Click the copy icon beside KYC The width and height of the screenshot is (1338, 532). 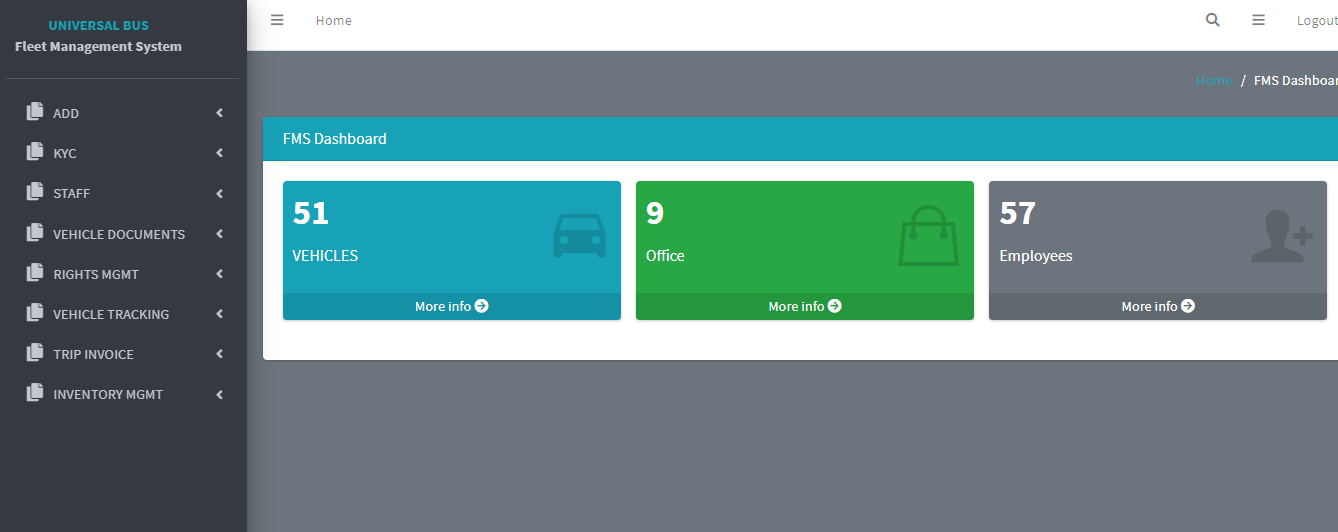35,151
